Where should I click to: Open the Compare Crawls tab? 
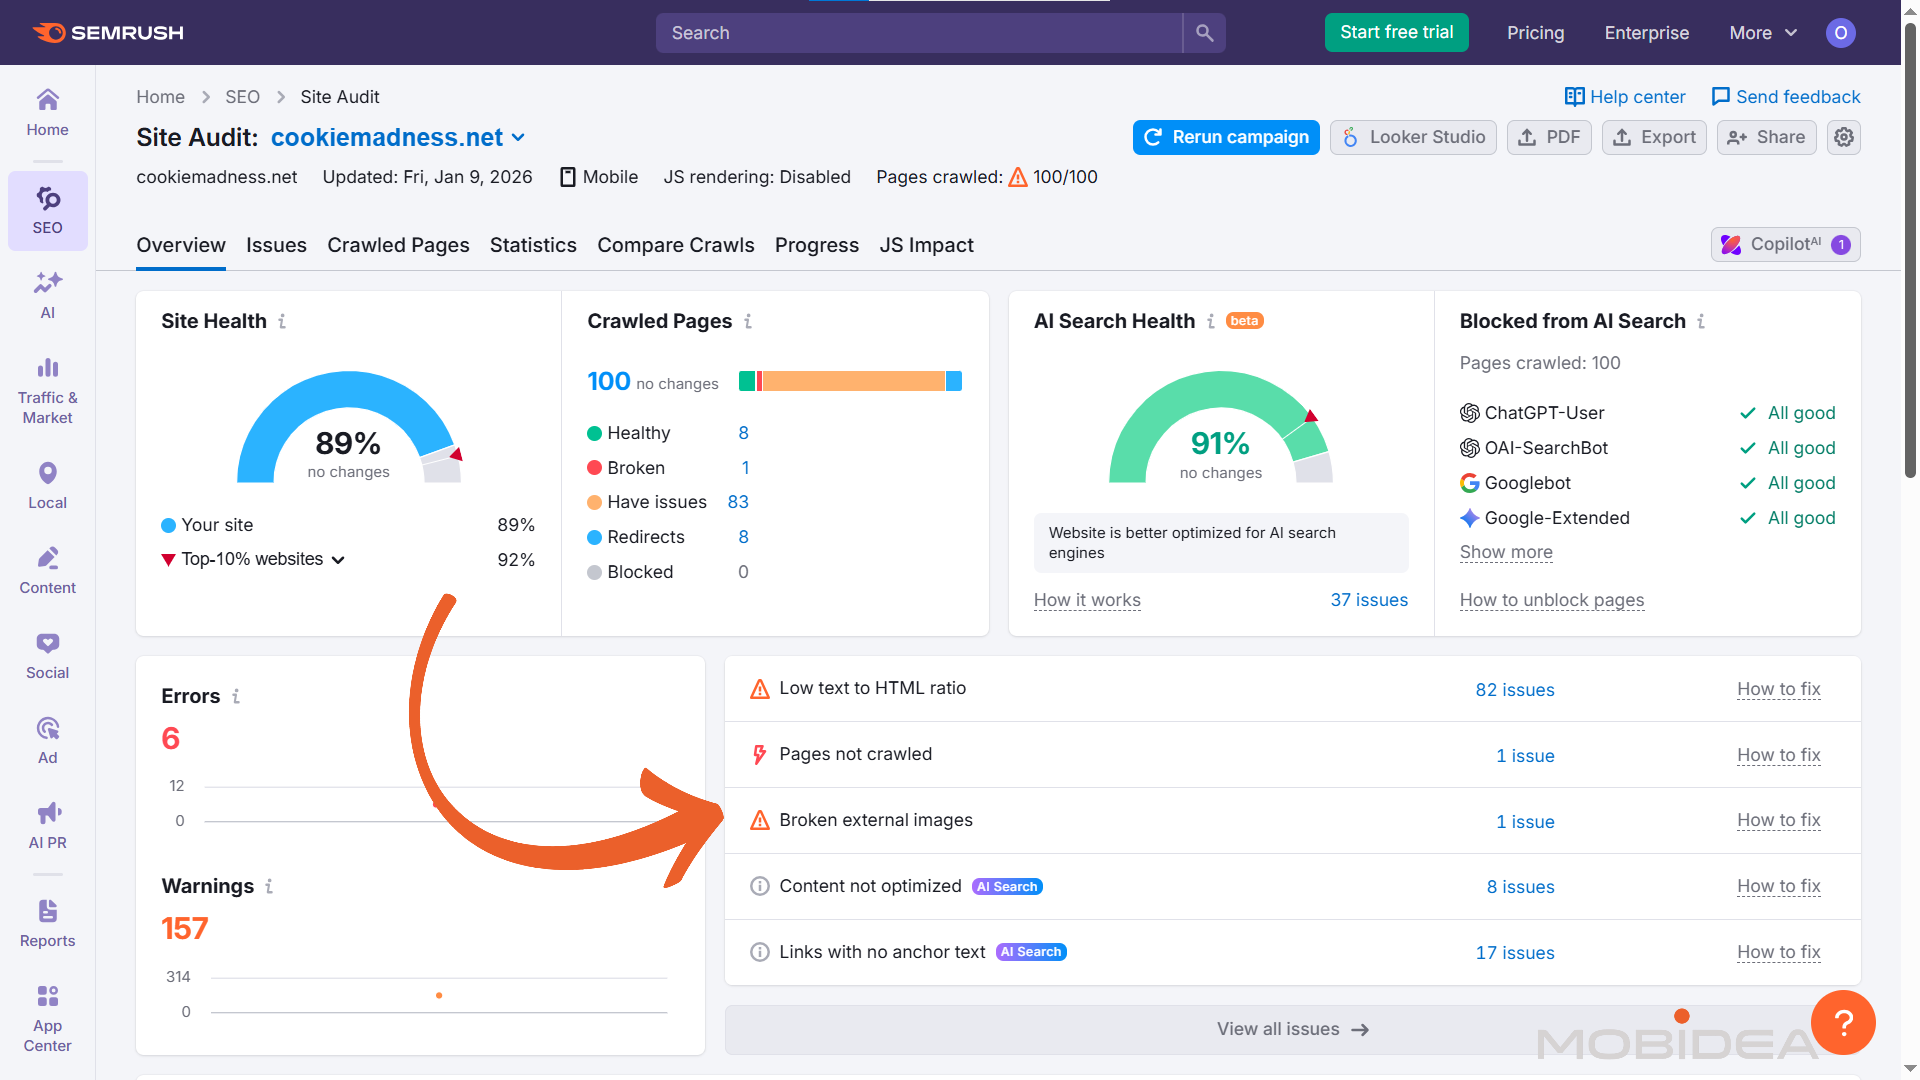[x=675, y=245]
